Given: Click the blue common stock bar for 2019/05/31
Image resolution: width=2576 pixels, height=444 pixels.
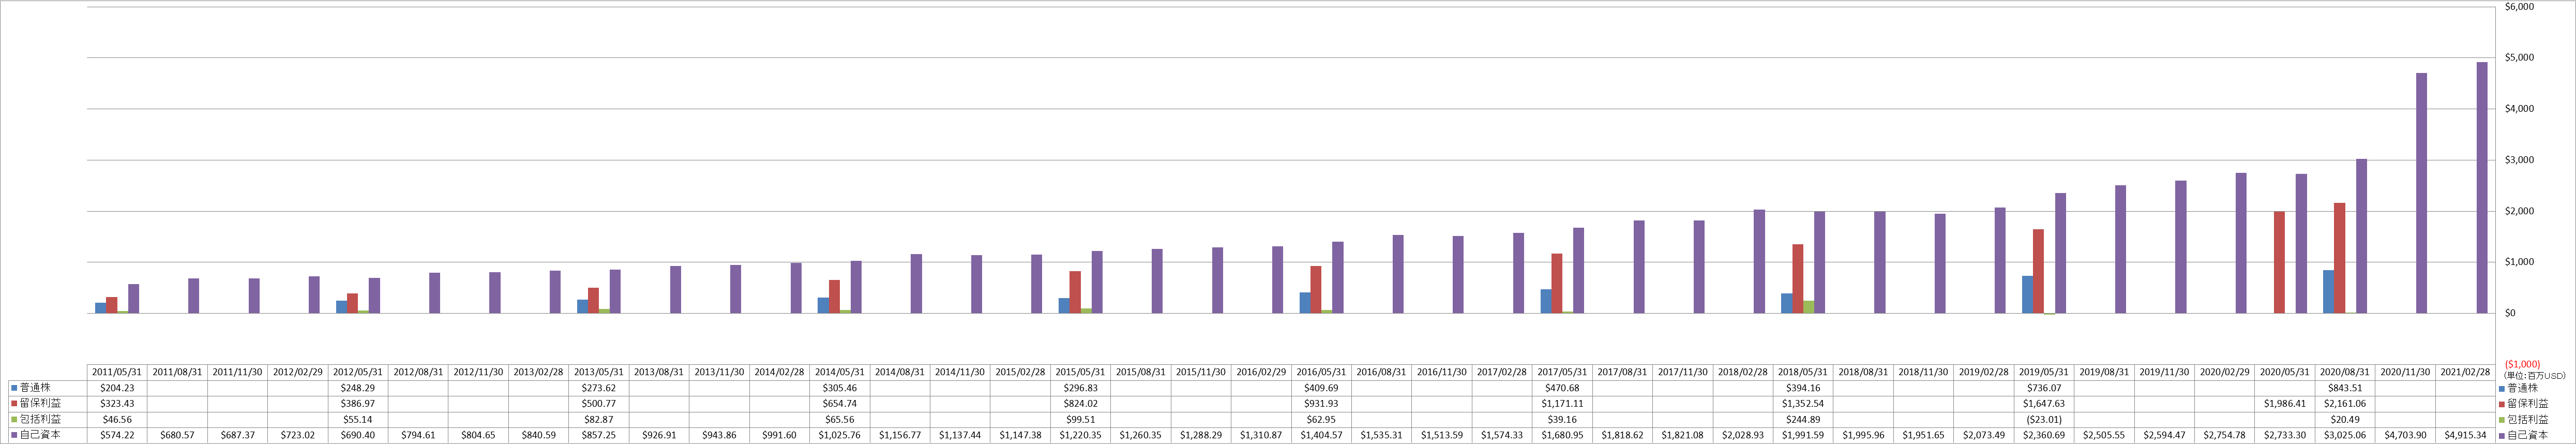Looking at the screenshot, I should (2028, 295).
